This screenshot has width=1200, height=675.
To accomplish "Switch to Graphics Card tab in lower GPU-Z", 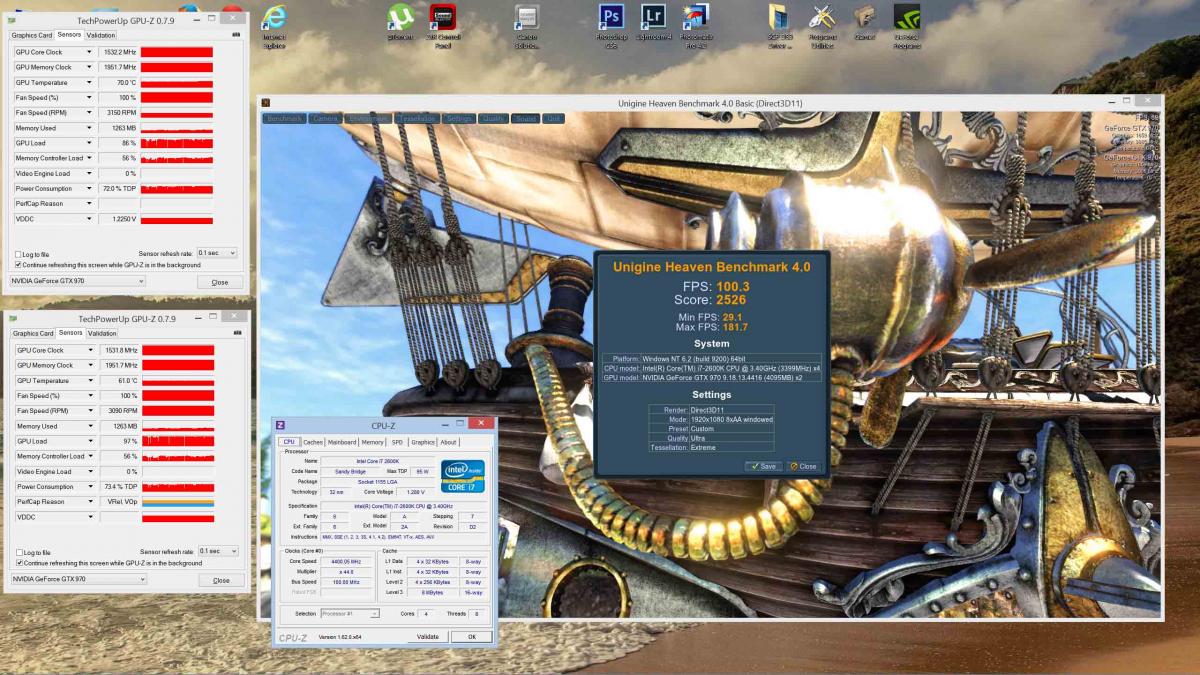I will point(33,333).
